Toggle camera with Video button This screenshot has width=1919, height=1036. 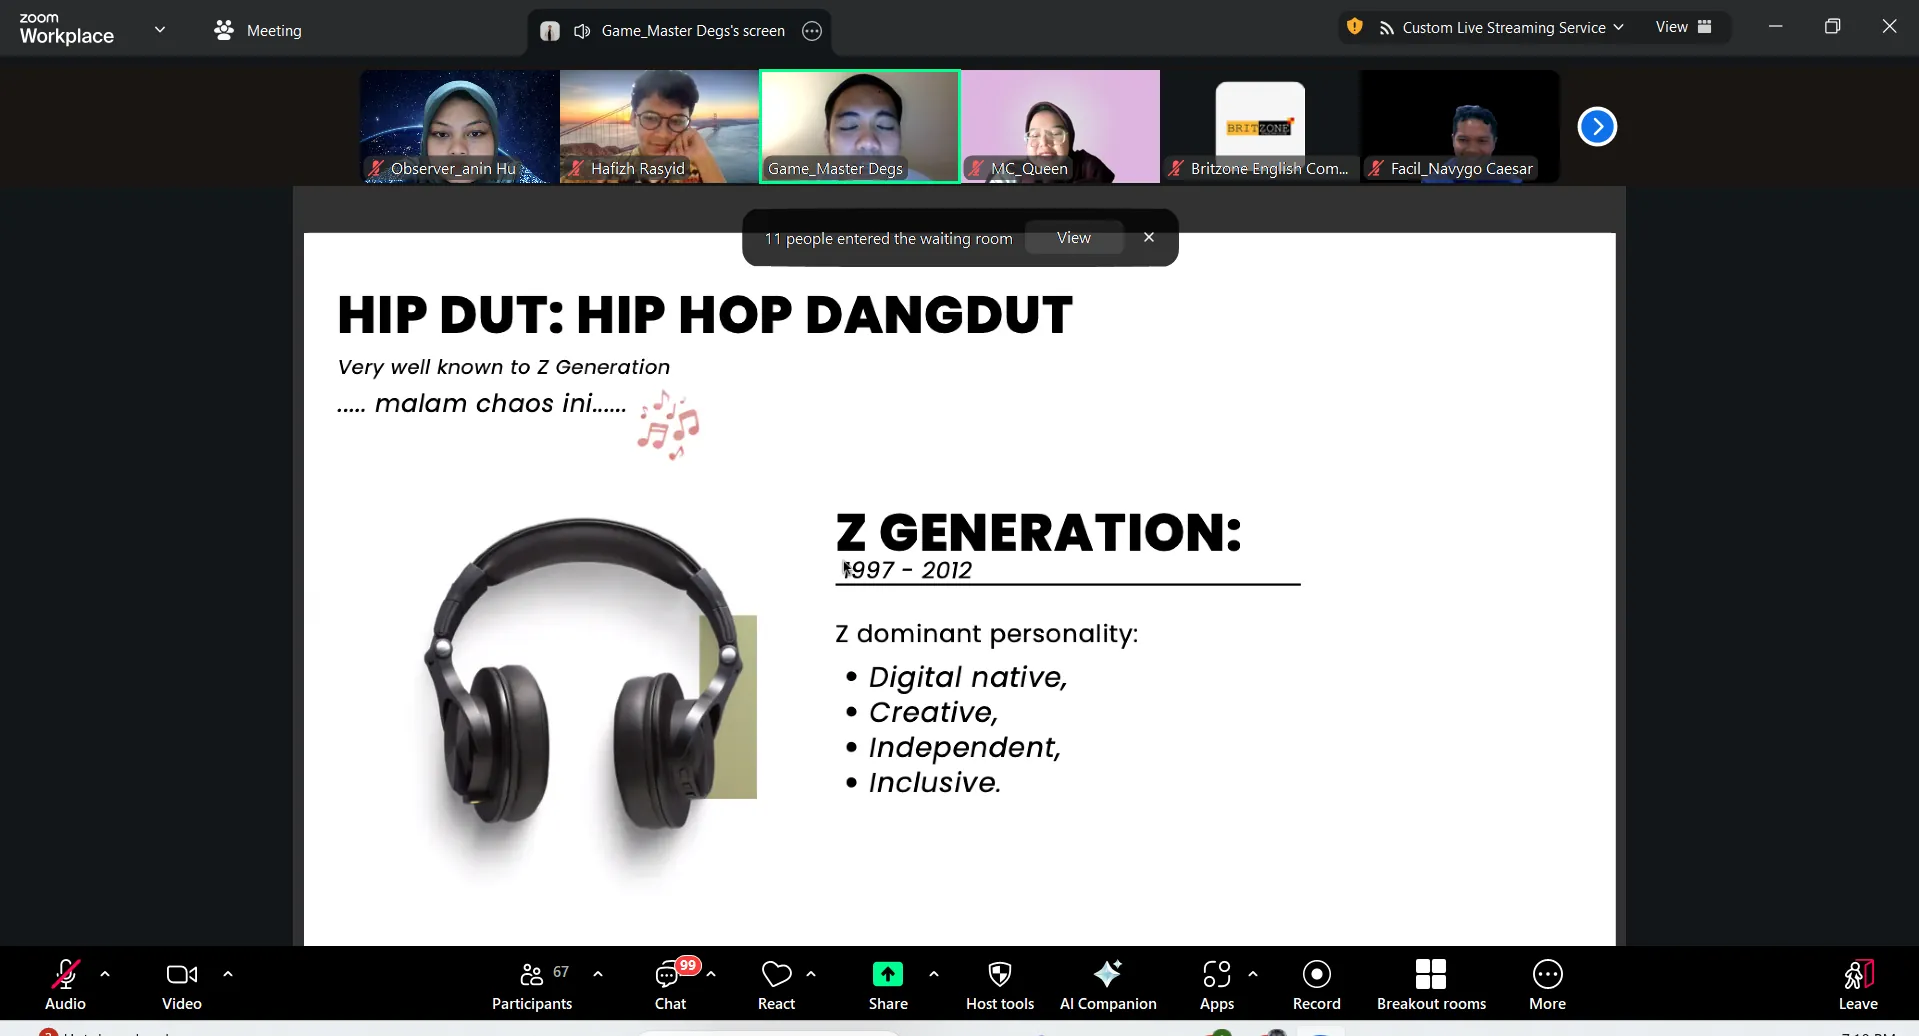[x=181, y=985]
